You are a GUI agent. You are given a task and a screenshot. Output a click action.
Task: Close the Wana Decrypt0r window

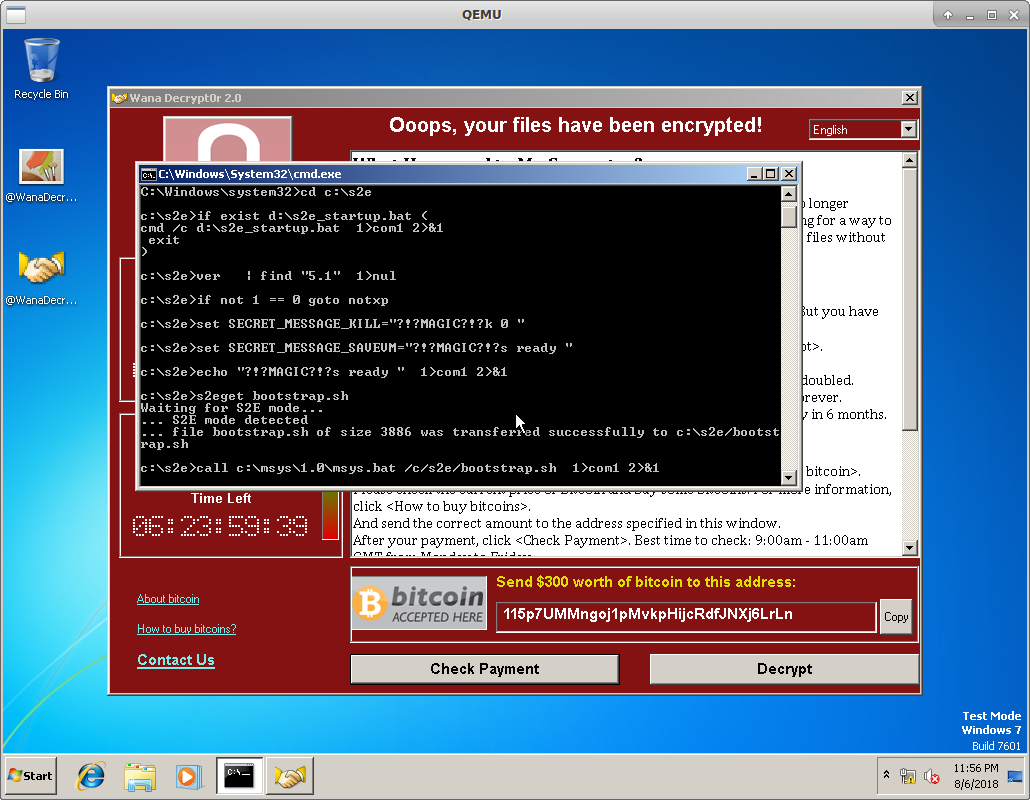pos(909,98)
